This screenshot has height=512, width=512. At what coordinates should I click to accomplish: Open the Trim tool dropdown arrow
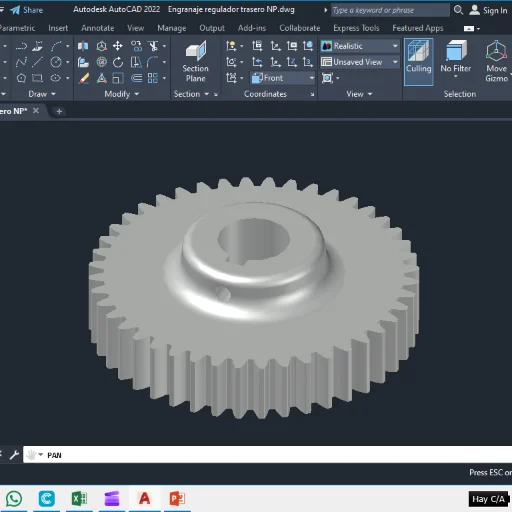(x=164, y=46)
